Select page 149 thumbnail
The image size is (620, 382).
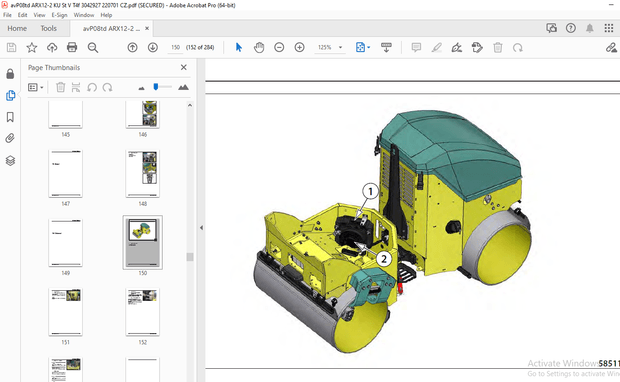[66, 242]
